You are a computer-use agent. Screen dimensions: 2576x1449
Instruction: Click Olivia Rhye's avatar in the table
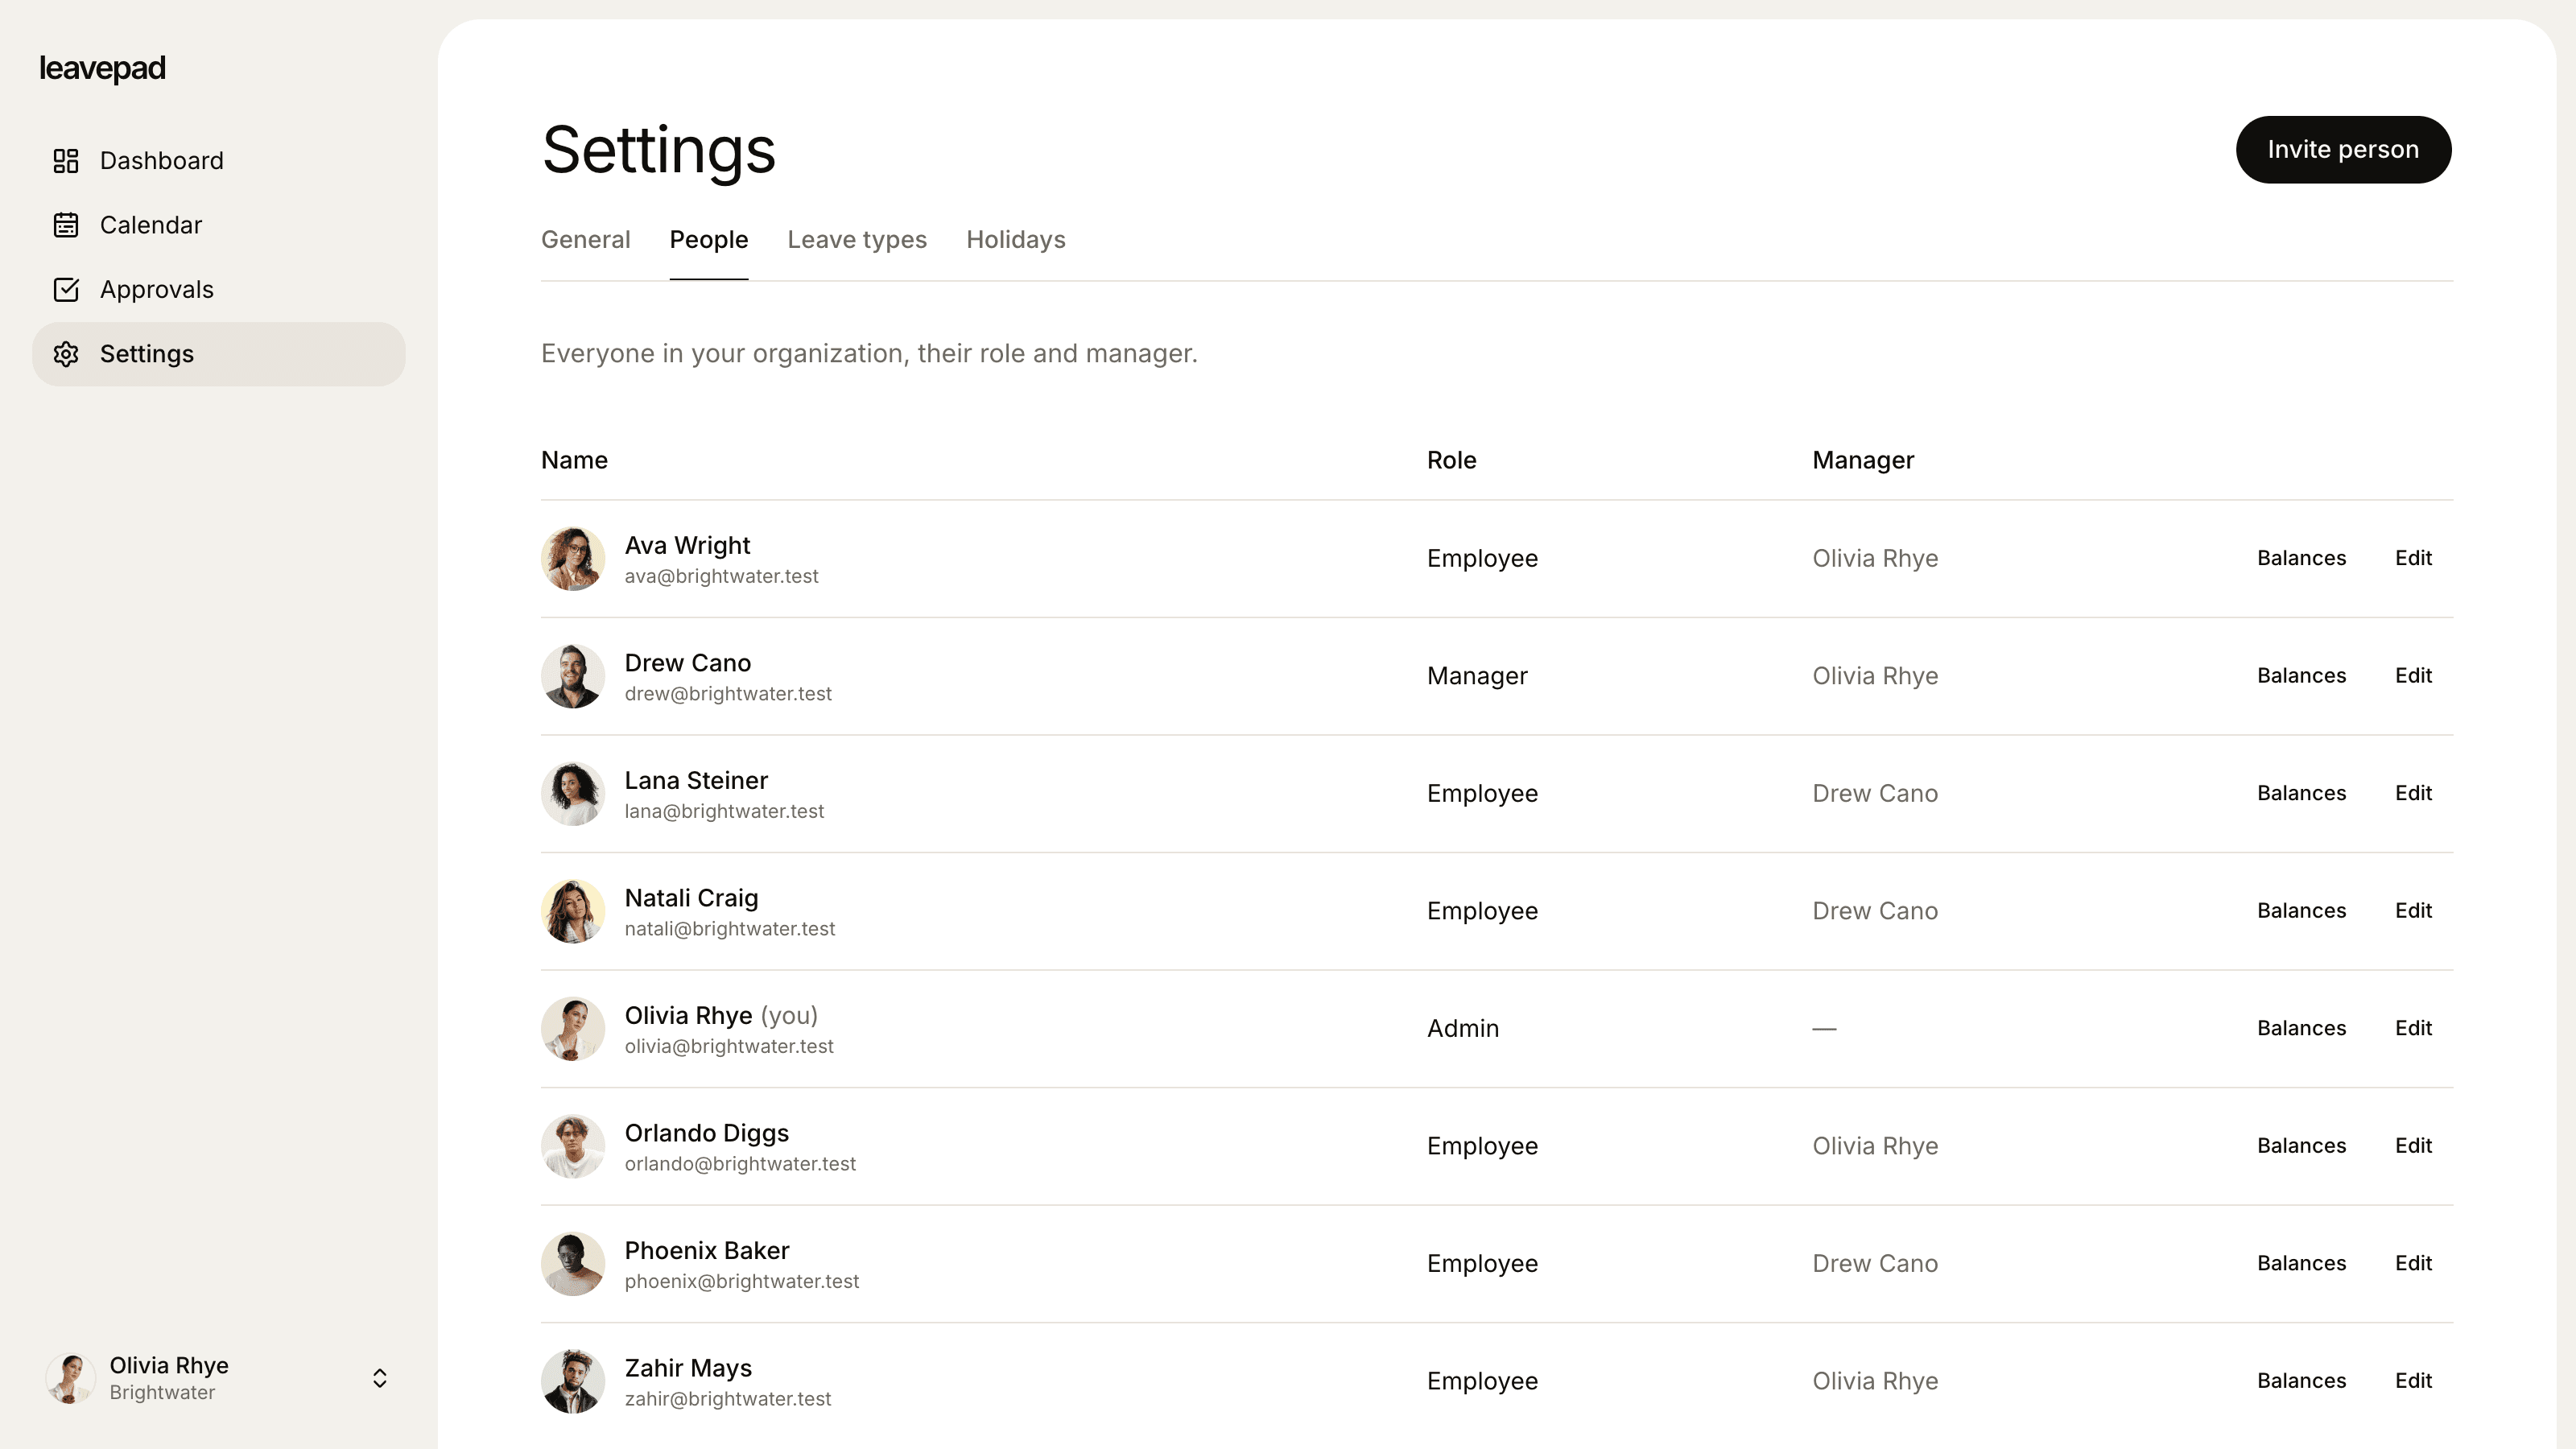[573, 1029]
